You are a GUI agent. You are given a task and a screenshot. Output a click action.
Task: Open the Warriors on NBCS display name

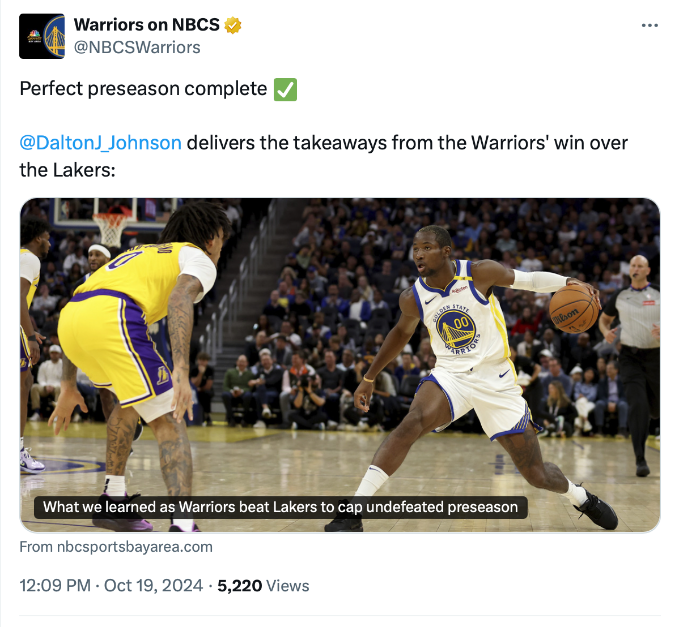[159, 25]
